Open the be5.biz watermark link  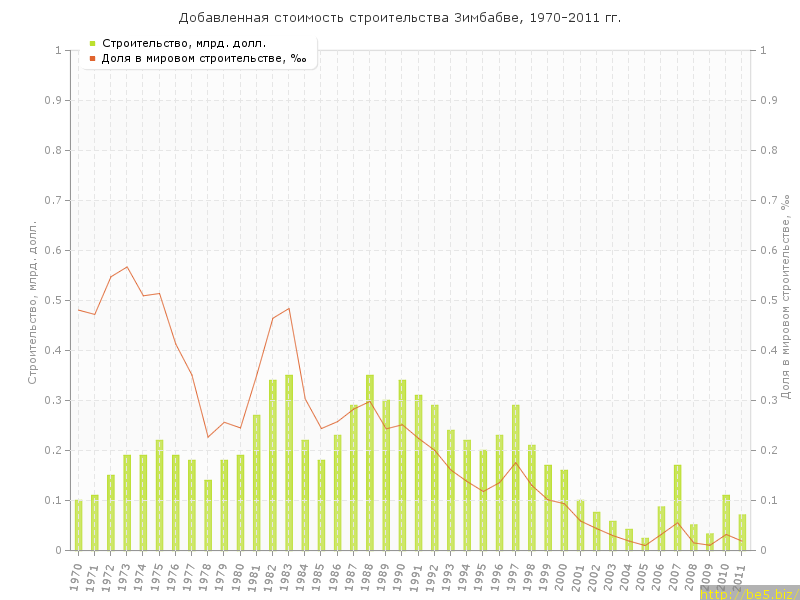(749, 594)
